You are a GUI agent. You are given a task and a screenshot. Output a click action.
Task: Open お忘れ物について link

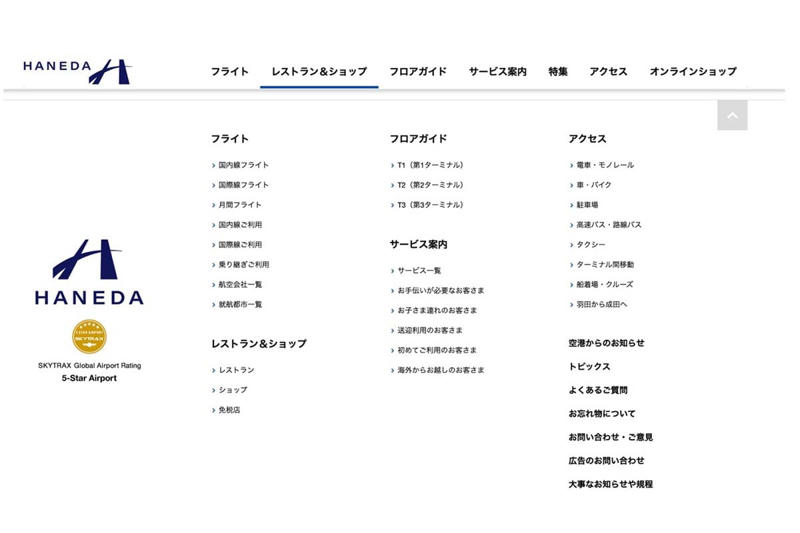click(x=602, y=413)
